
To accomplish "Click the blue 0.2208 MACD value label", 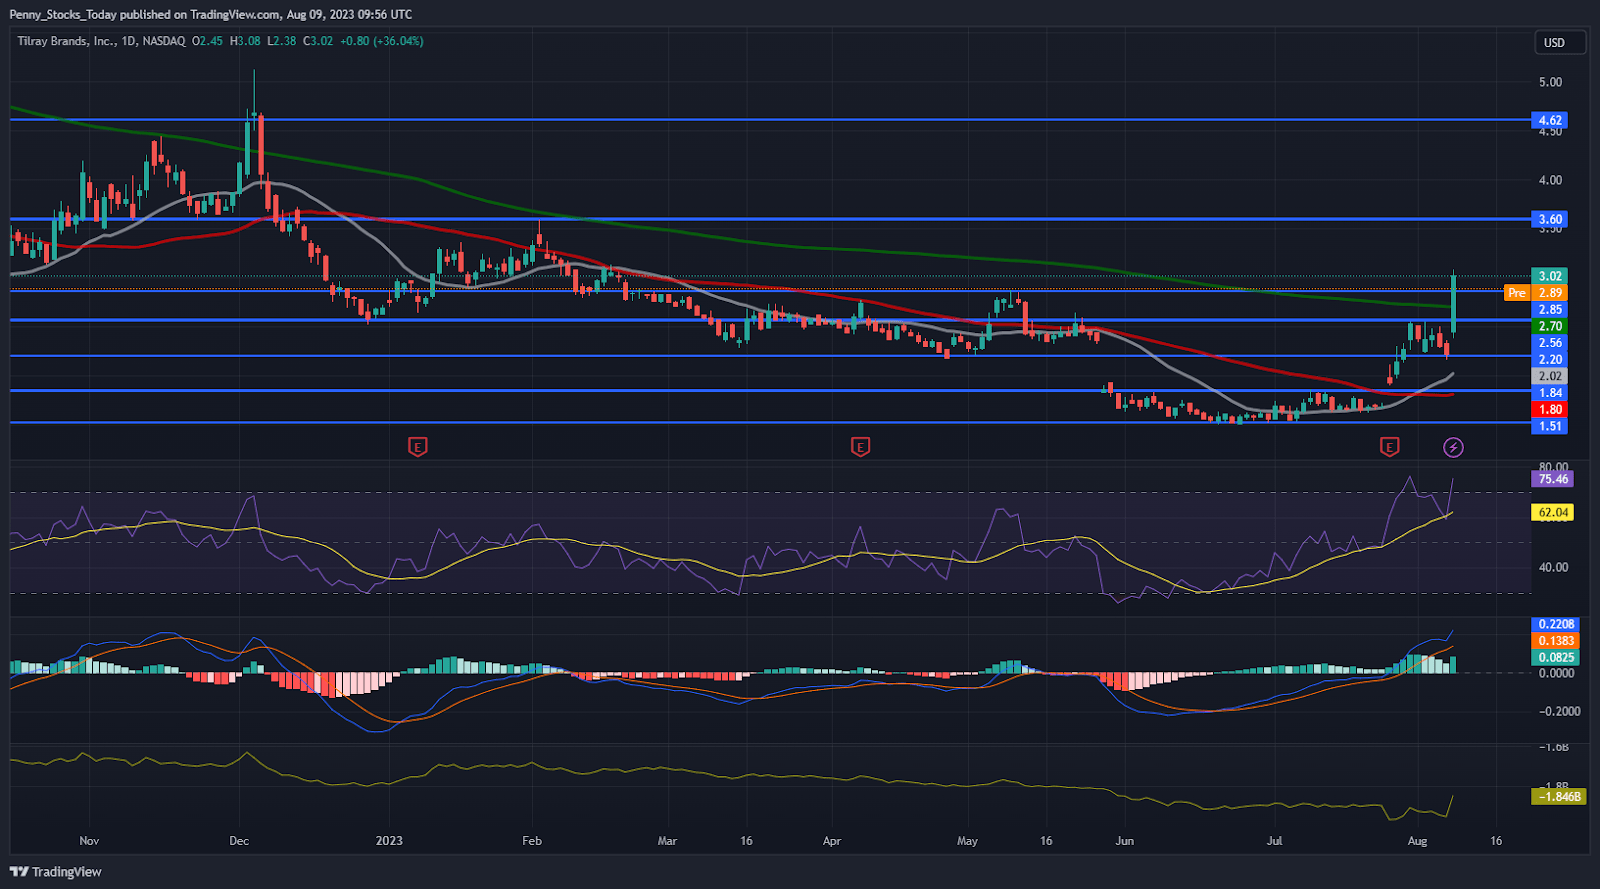I will click(x=1555, y=624).
